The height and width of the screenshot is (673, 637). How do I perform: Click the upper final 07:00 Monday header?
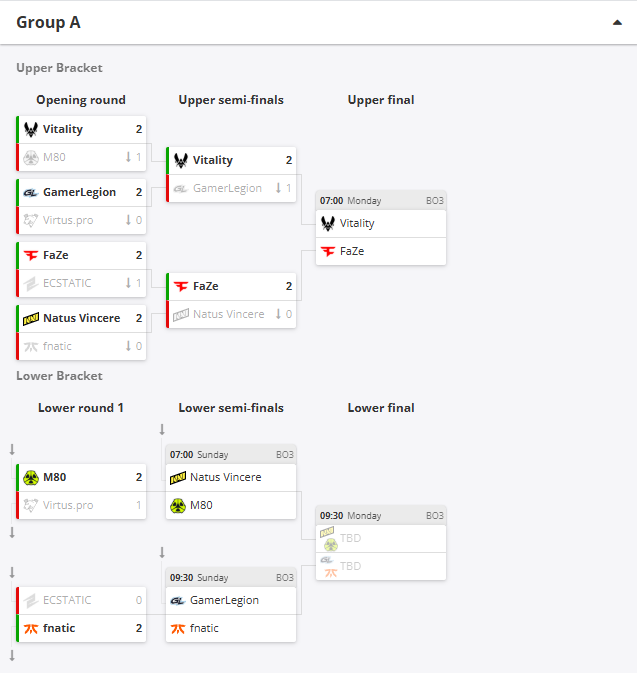pyautogui.click(x=381, y=201)
